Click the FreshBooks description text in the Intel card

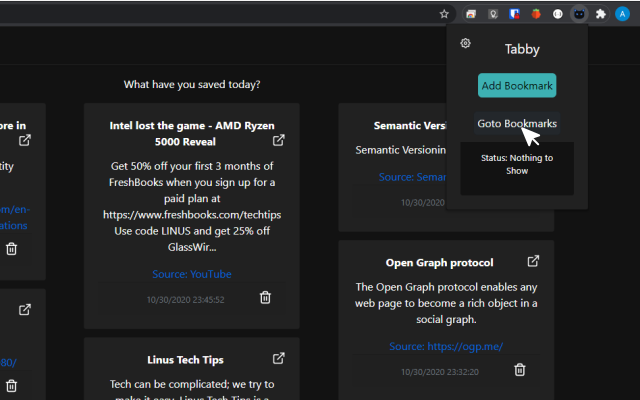tap(192, 206)
